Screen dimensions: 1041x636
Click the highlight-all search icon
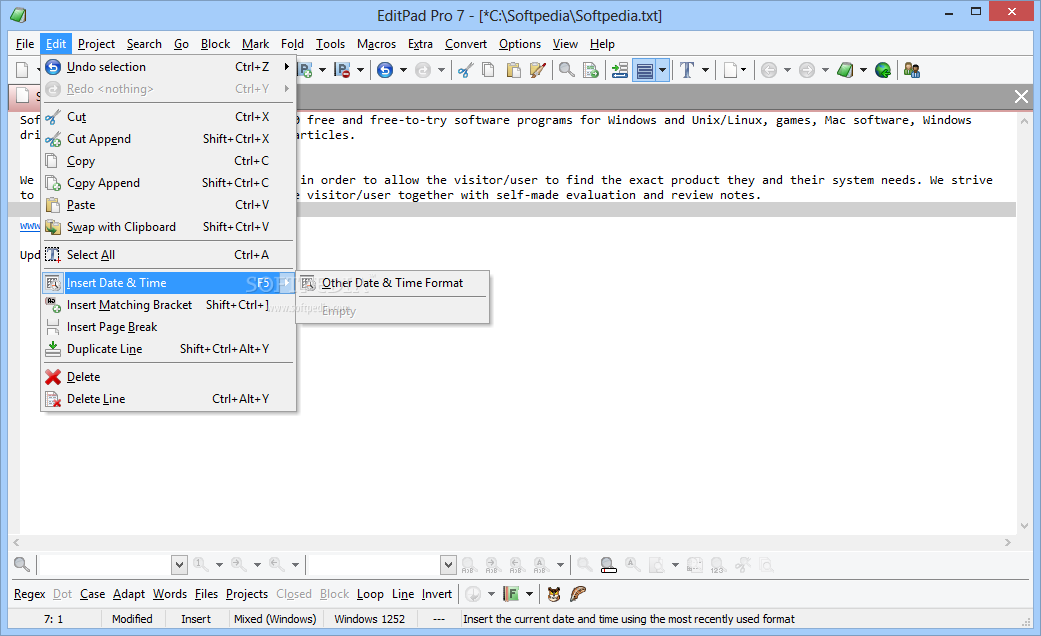coord(608,565)
